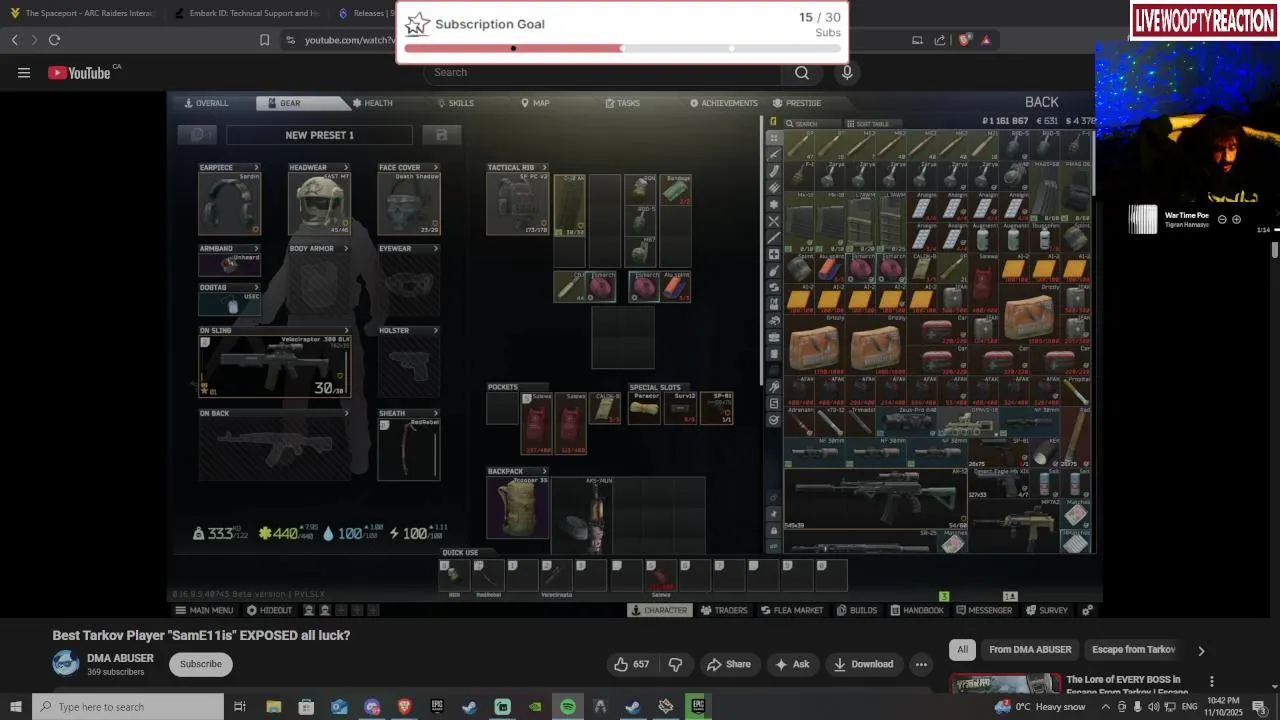Show next filter chips arrow
The height and width of the screenshot is (720, 1280).
pos(1201,651)
